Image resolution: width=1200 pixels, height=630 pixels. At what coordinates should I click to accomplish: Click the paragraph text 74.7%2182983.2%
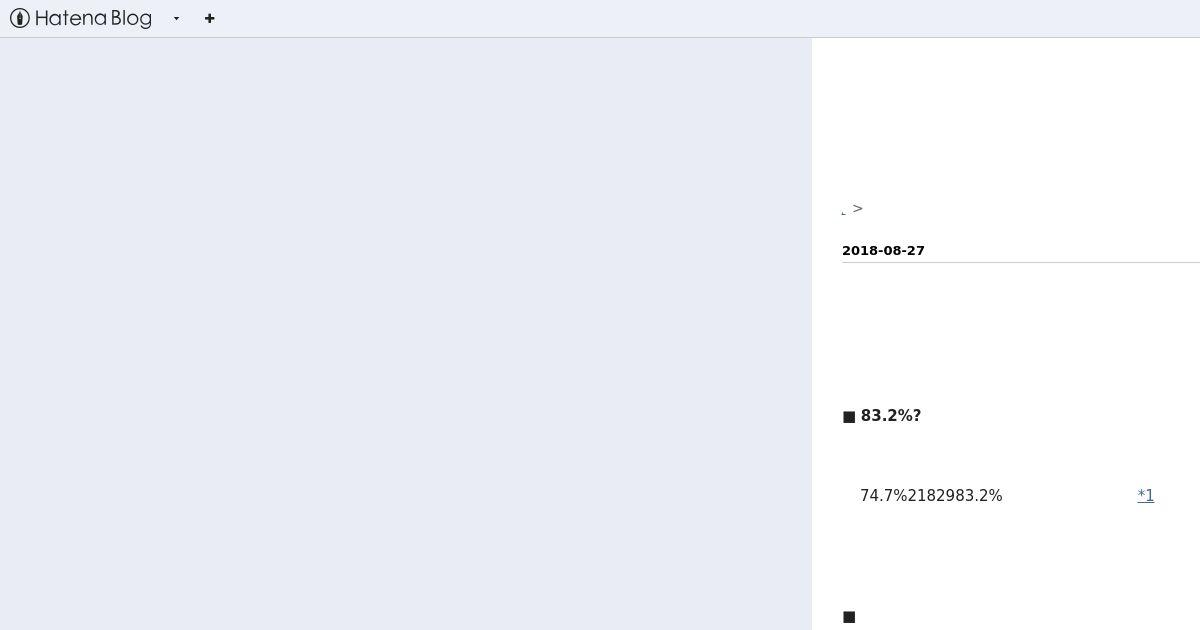[931, 495]
